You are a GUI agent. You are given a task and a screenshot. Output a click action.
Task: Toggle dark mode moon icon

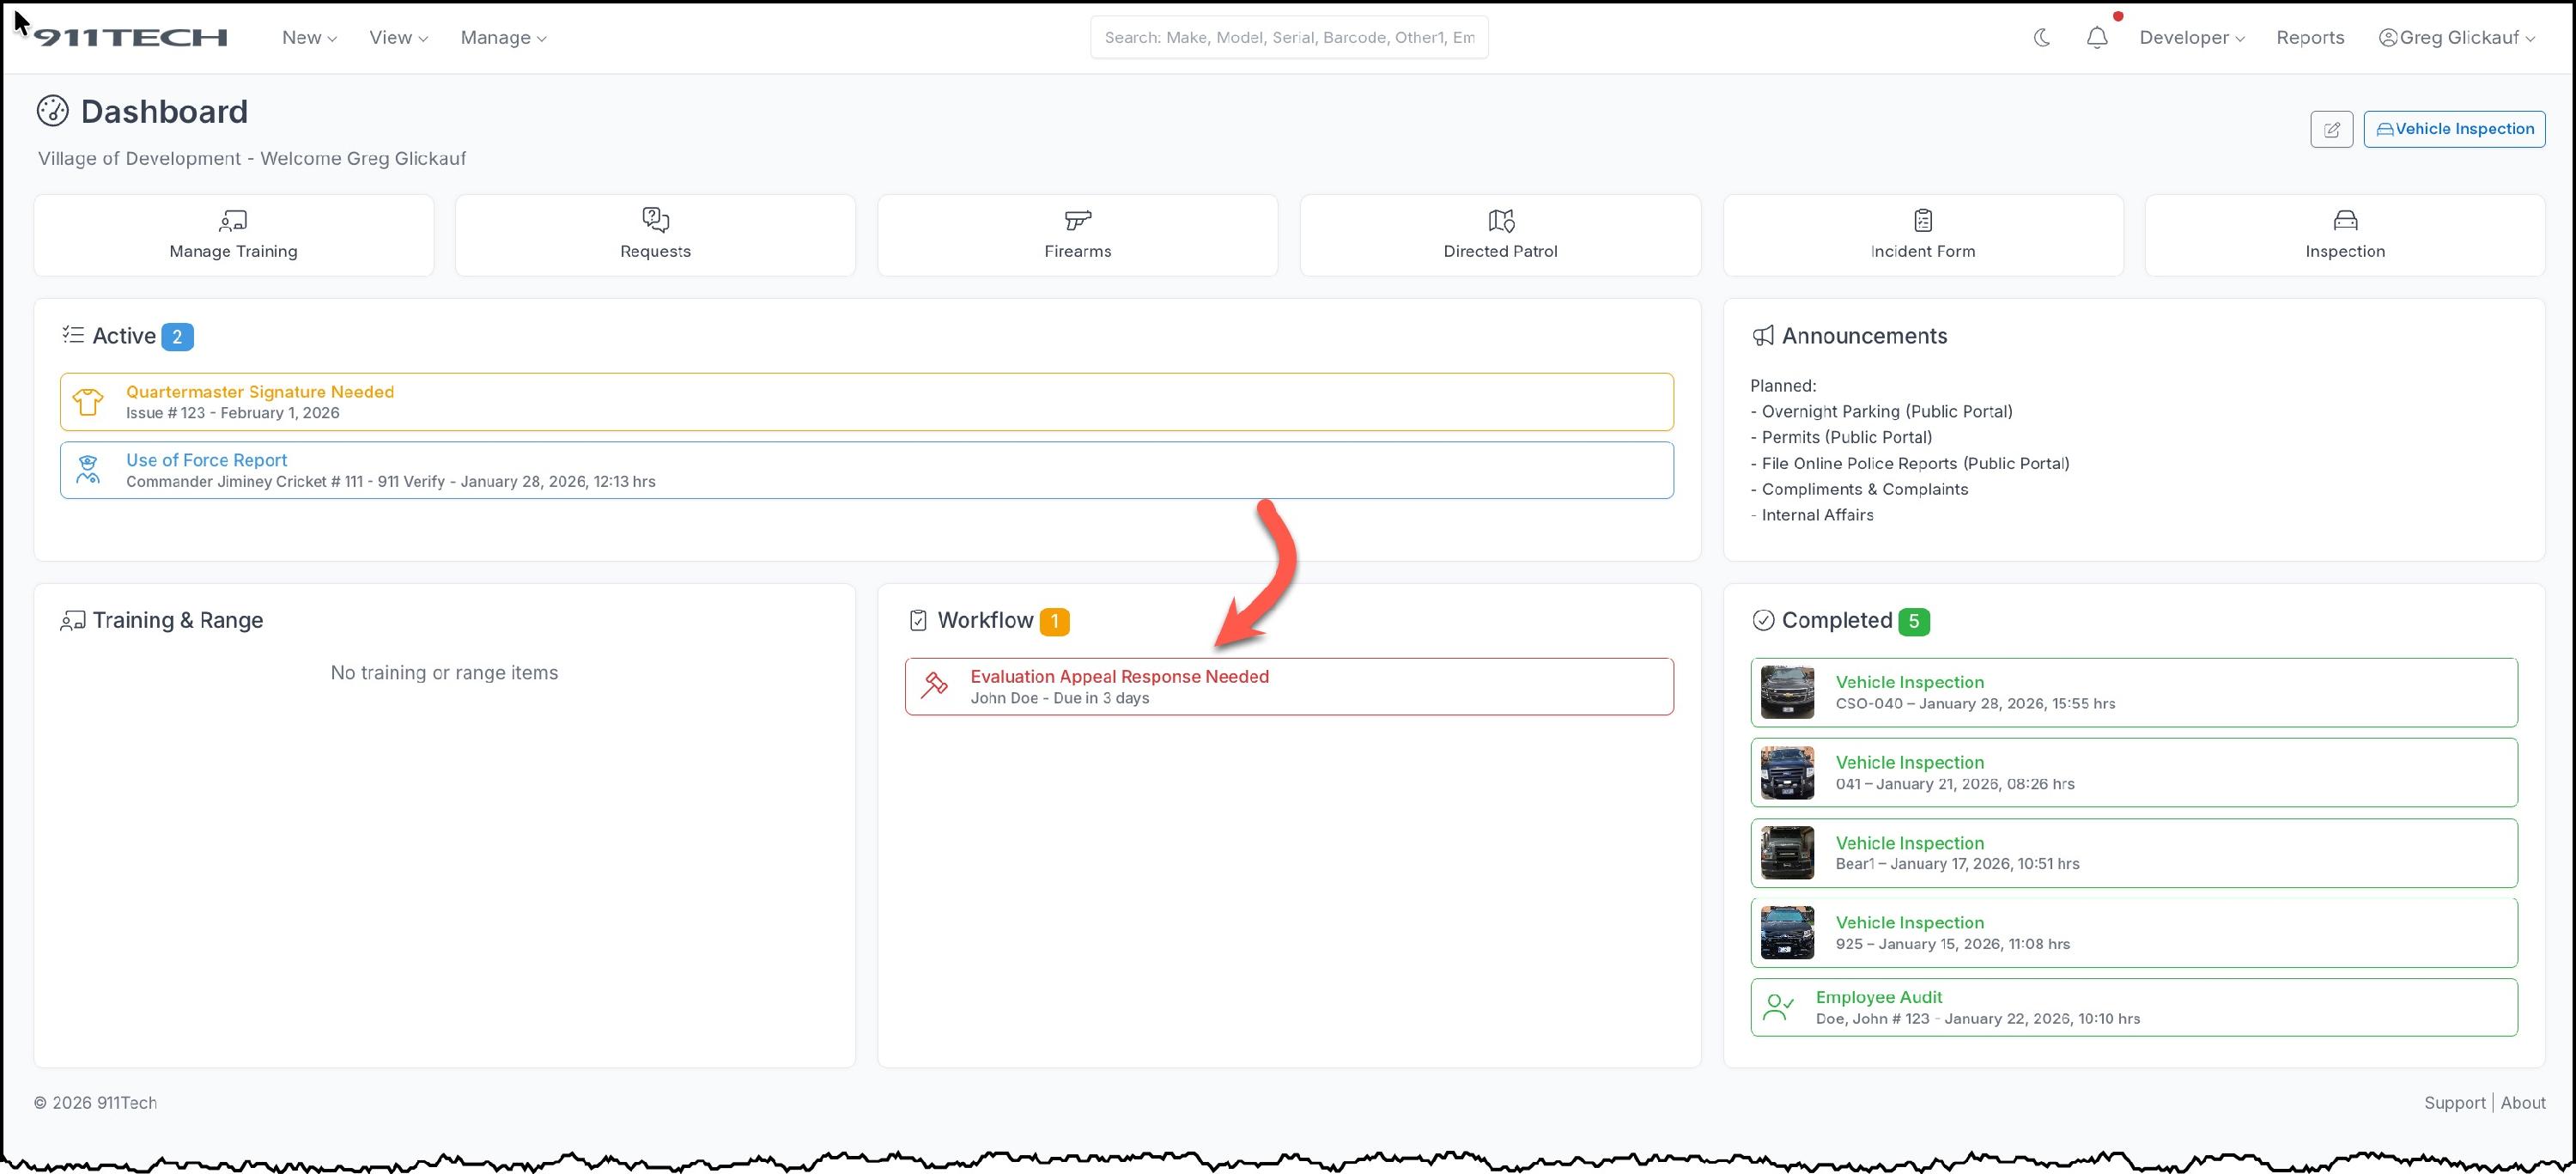[x=2042, y=38]
